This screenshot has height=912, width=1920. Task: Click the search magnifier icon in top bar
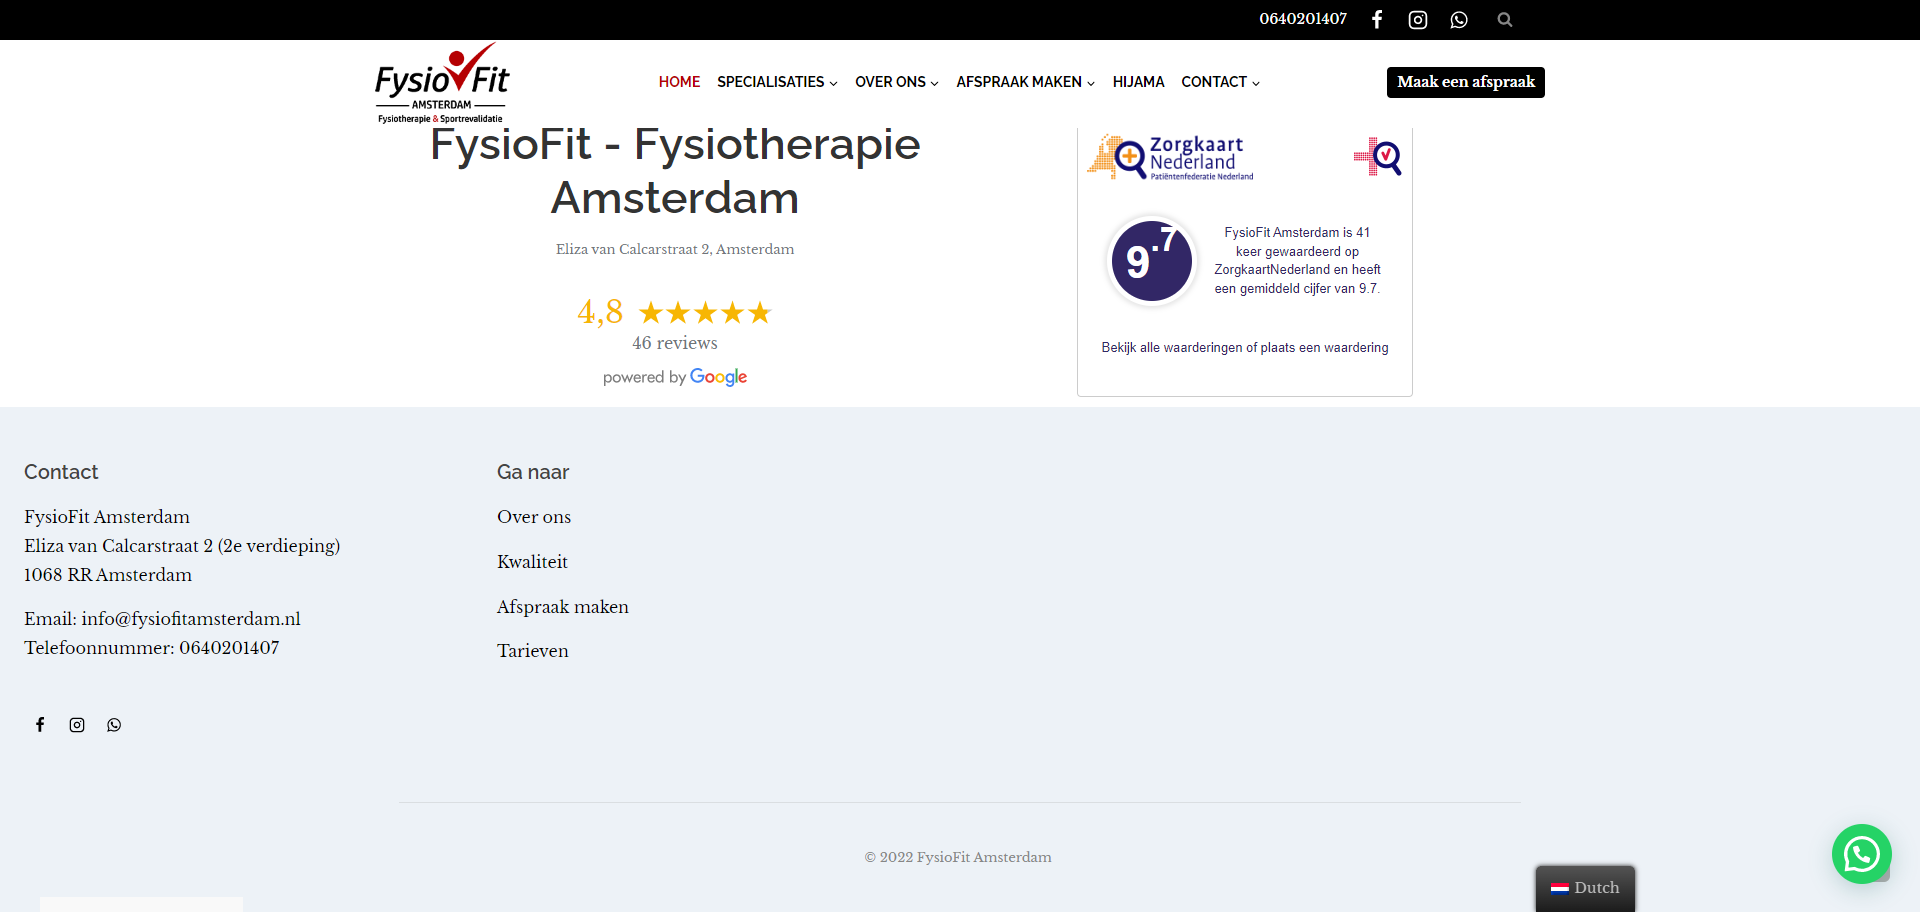coord(1505,19)
